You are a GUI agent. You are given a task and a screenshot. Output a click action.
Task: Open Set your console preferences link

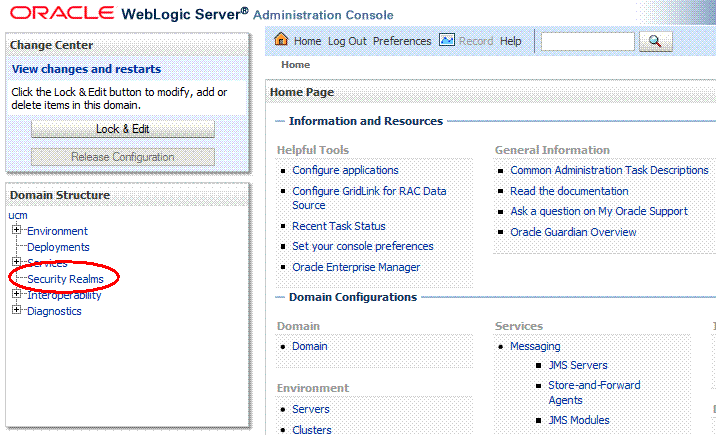click(x=363, y=246)
